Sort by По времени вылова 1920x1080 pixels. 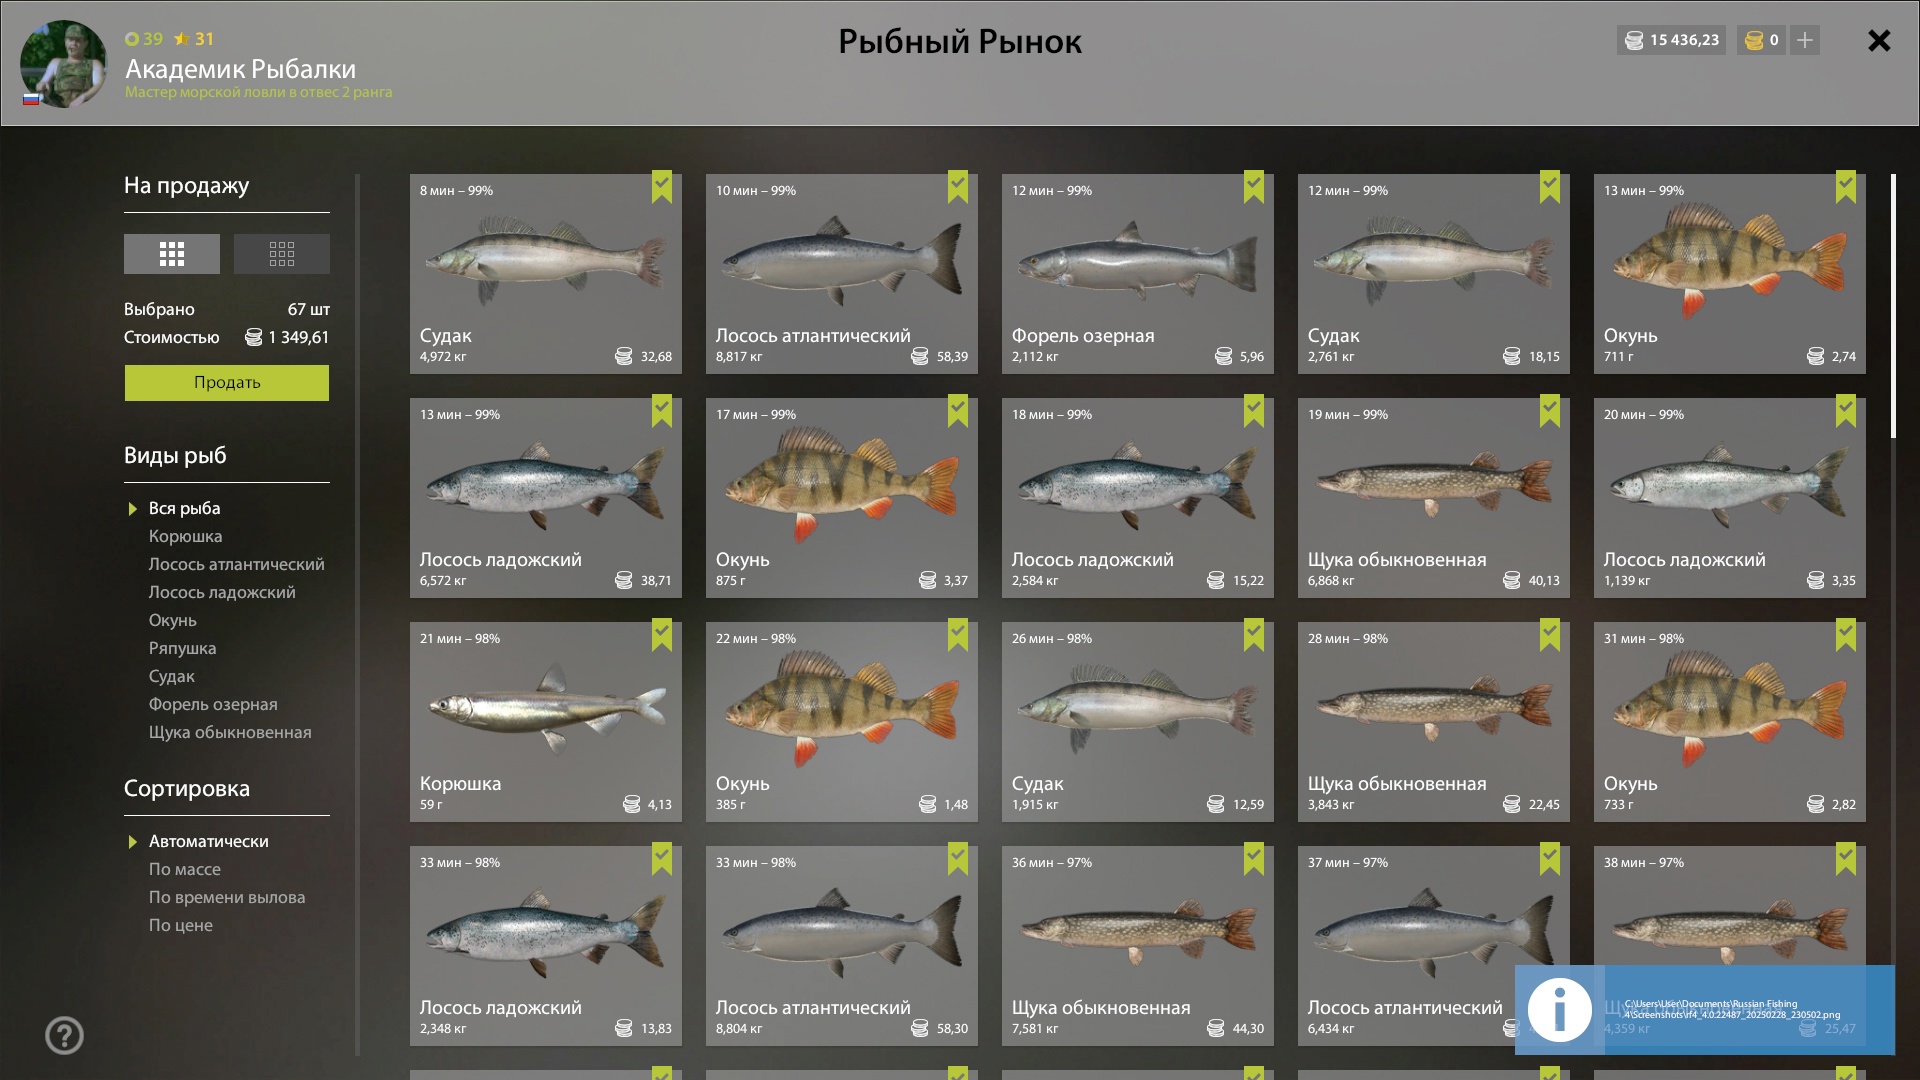coord(227,897)
